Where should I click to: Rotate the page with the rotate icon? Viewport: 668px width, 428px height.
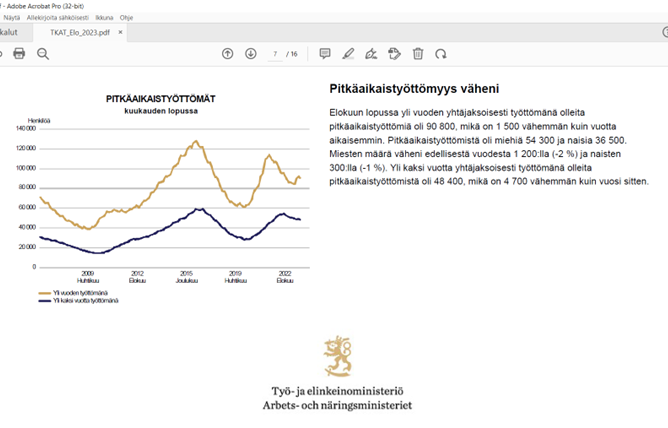[x=441, y=53]
